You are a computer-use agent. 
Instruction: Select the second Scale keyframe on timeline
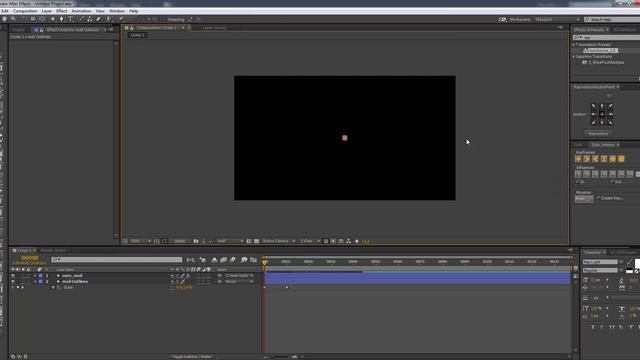(x=287, y=287)
